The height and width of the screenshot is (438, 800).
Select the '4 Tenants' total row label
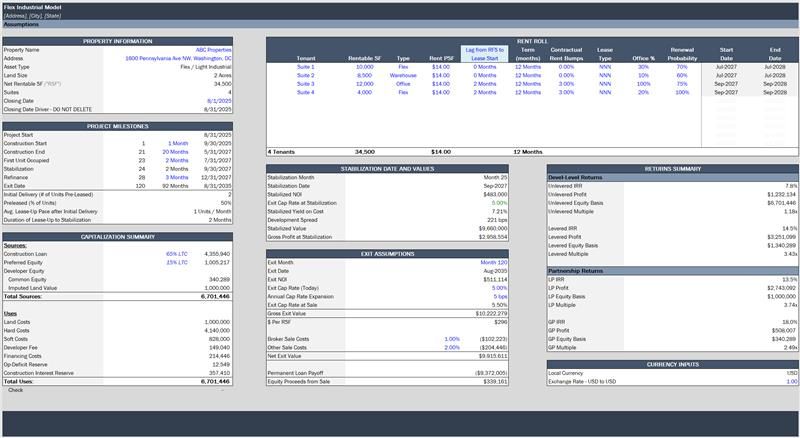[x=281, y=152]
